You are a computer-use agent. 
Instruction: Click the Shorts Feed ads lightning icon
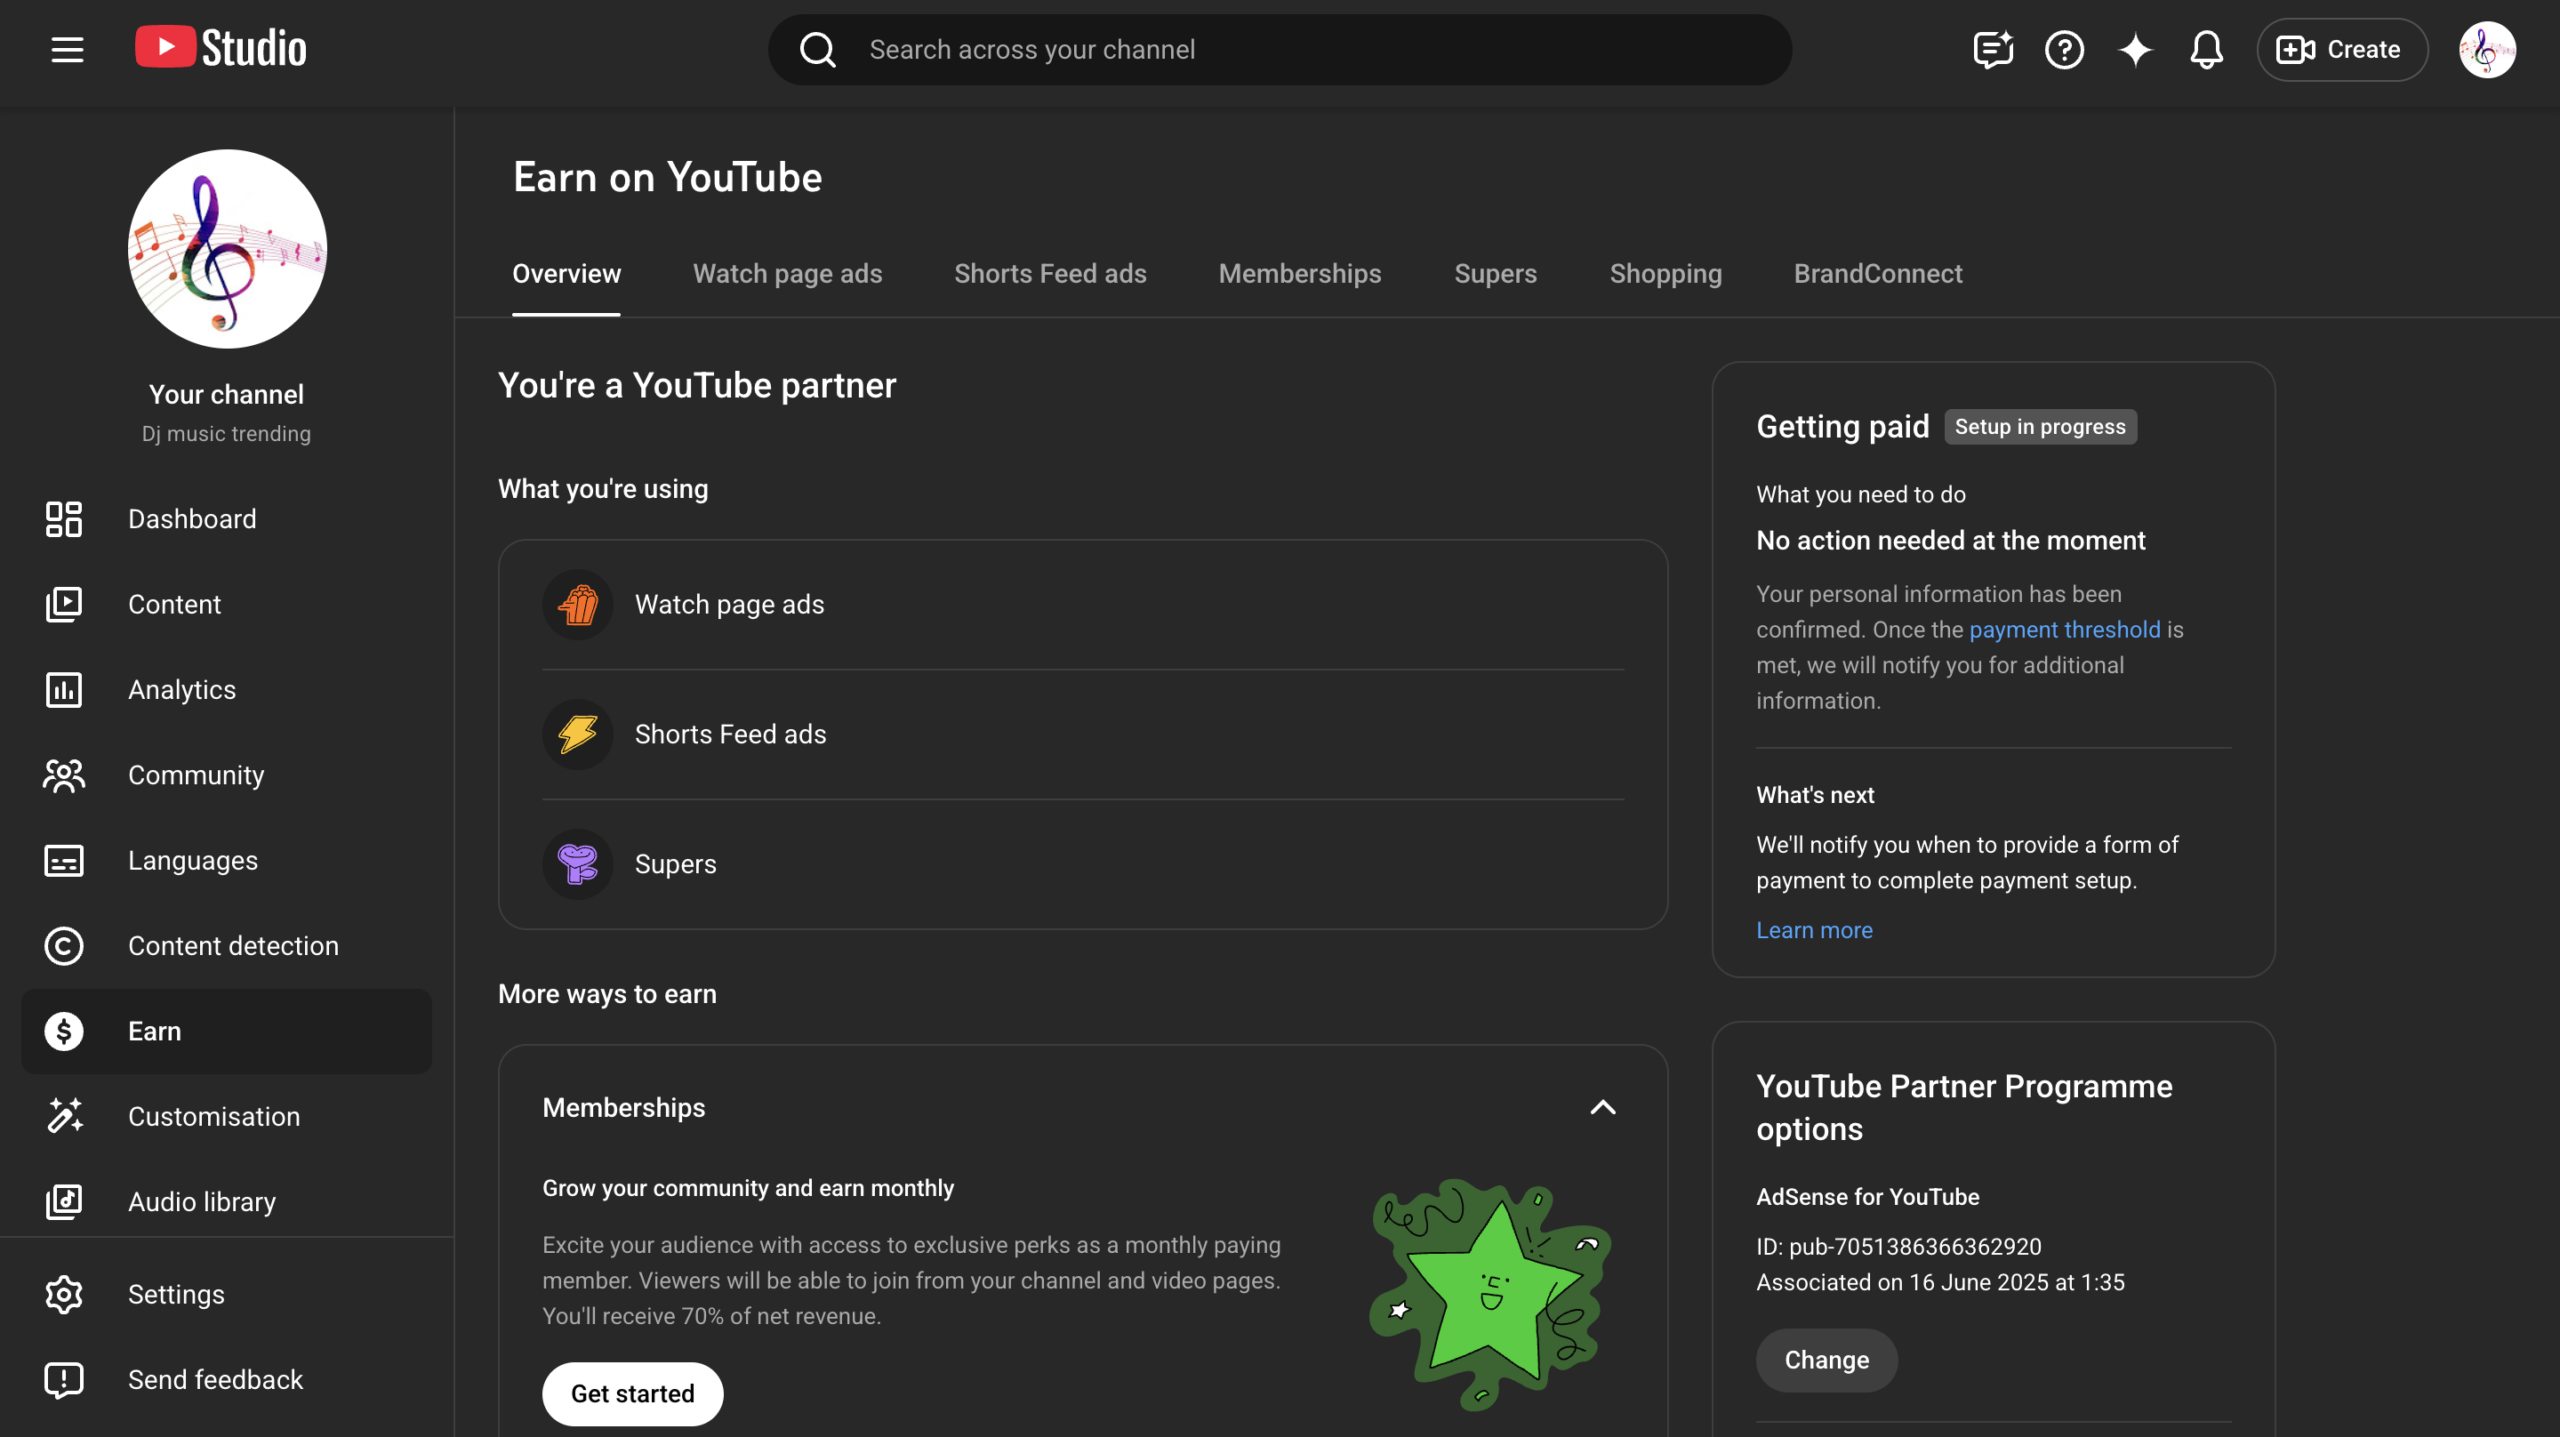[578, 734]
